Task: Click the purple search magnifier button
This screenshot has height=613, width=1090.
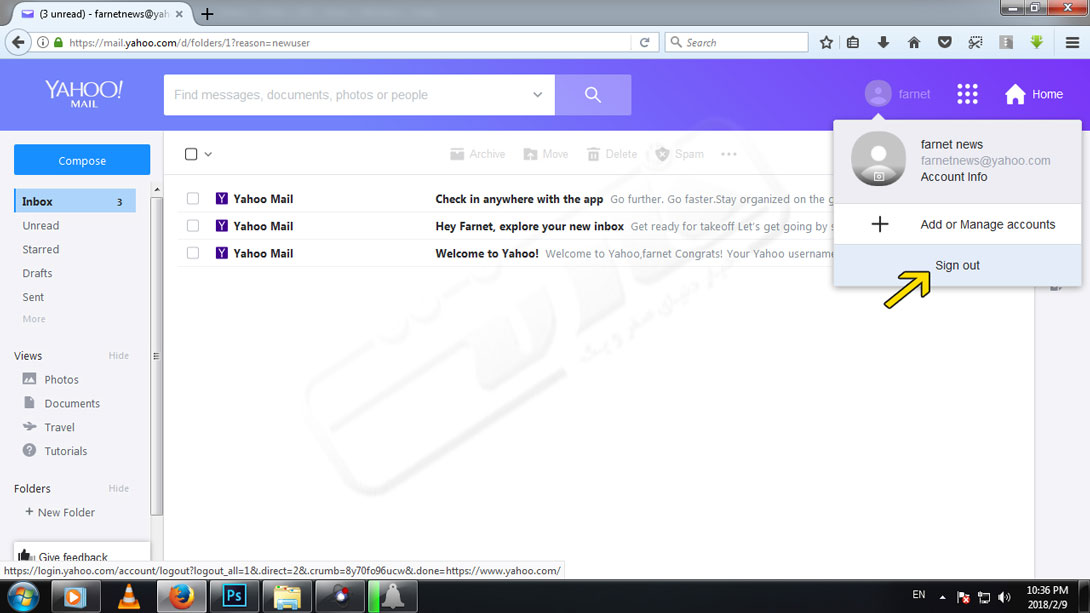Action: (x=593, y=95)
